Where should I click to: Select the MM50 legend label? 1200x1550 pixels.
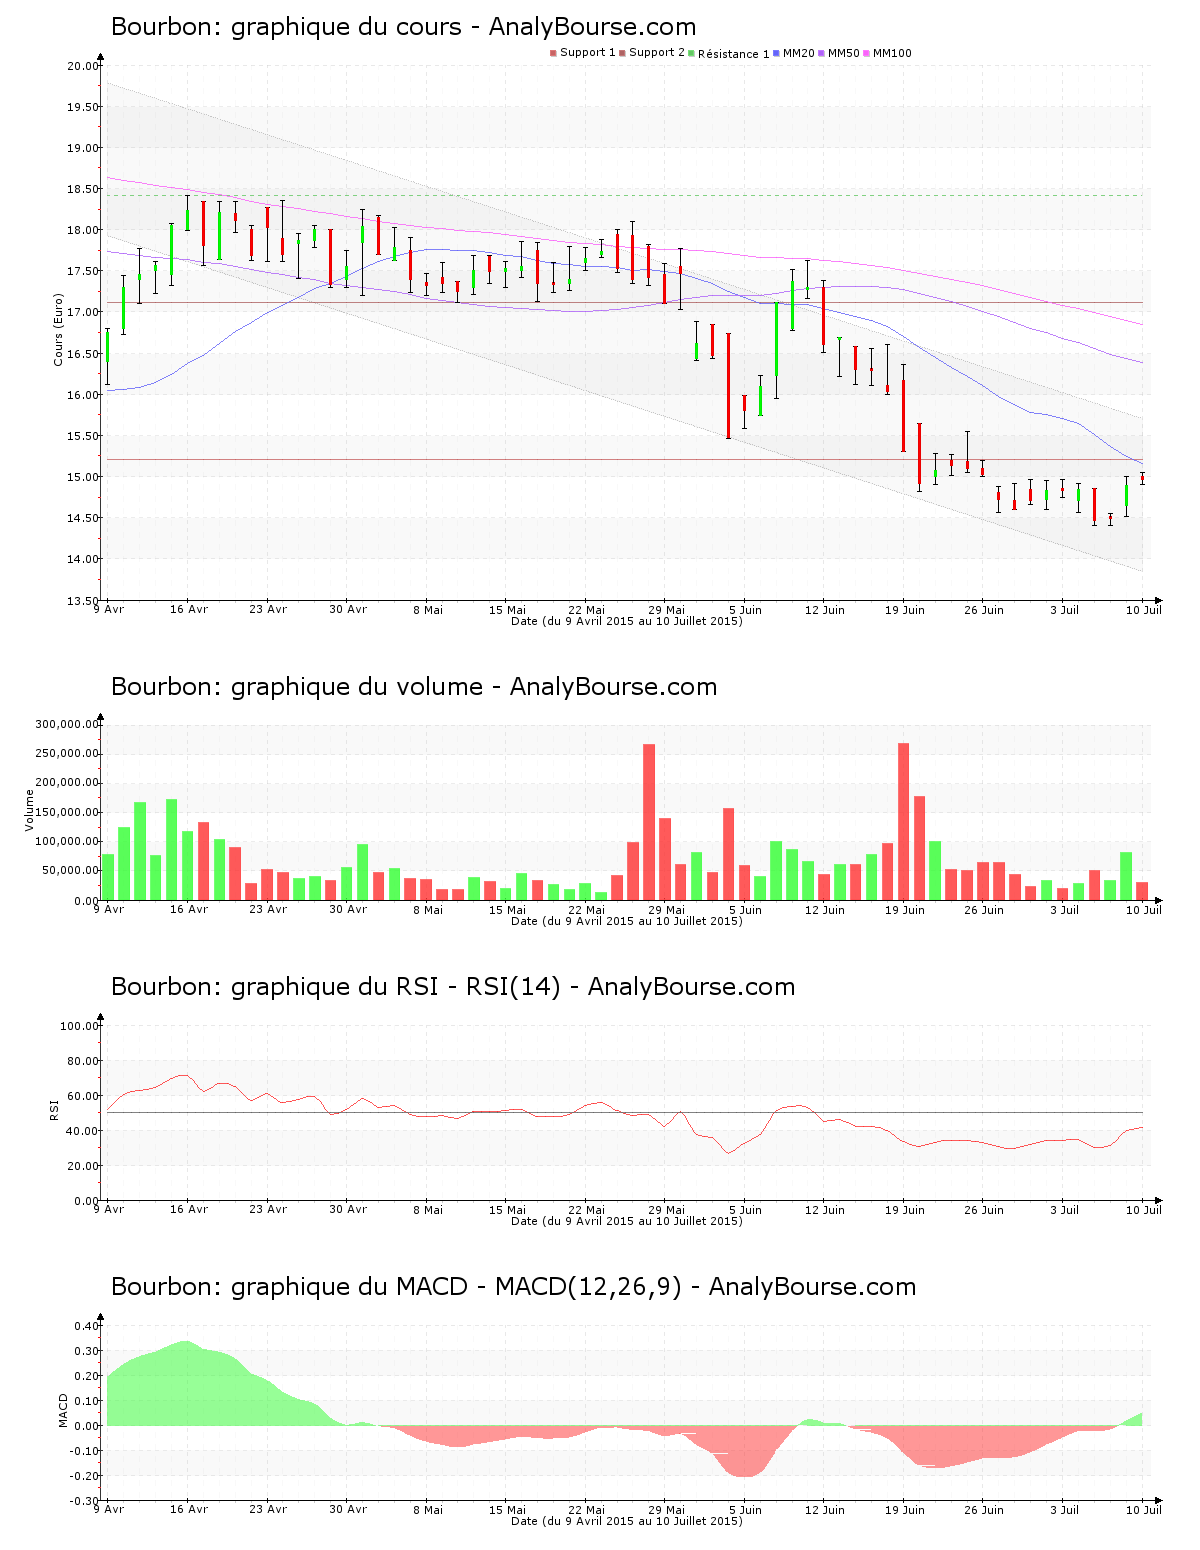point(844,53)
